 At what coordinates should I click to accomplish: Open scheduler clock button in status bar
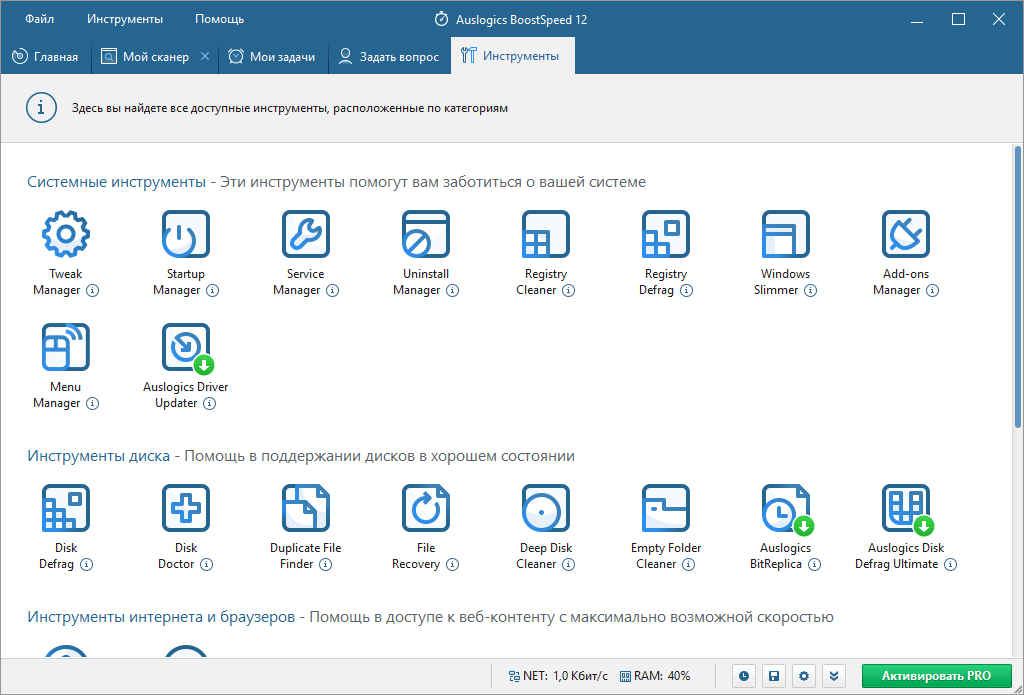744,676
